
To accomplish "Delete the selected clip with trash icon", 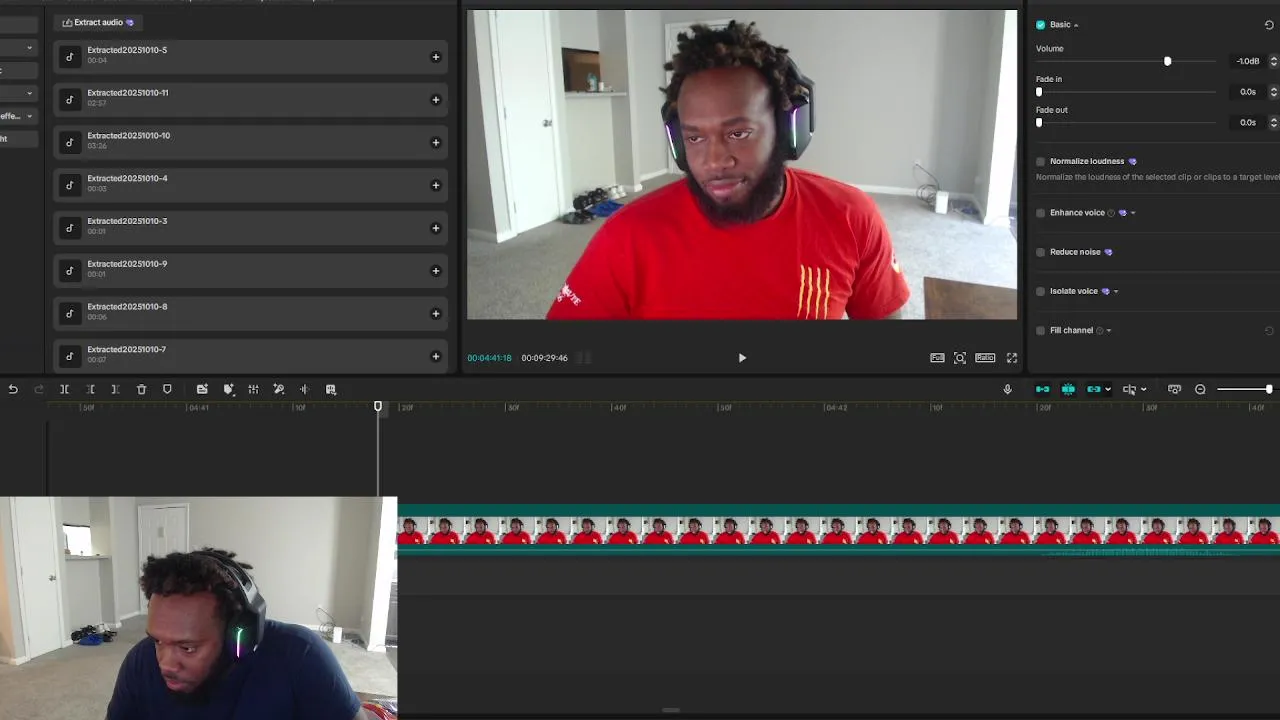I will coord(141,389).
